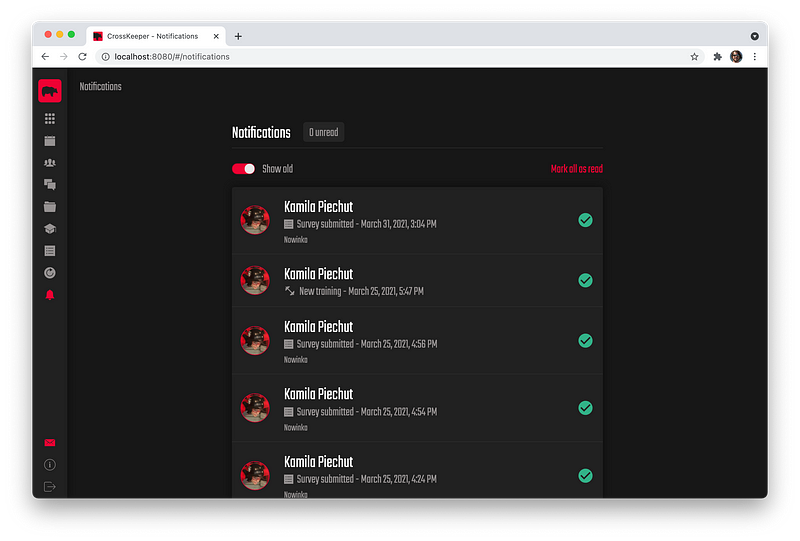Click the localhost address bar

coord(400,57)
